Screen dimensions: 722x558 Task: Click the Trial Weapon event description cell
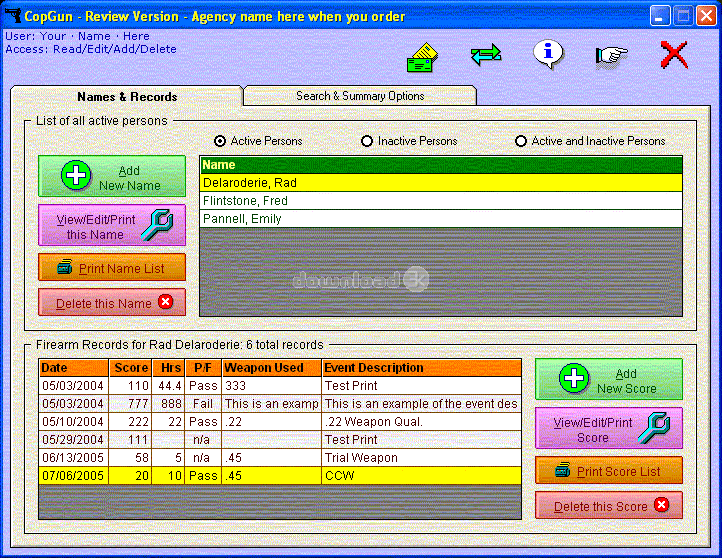tap(422, 458)
